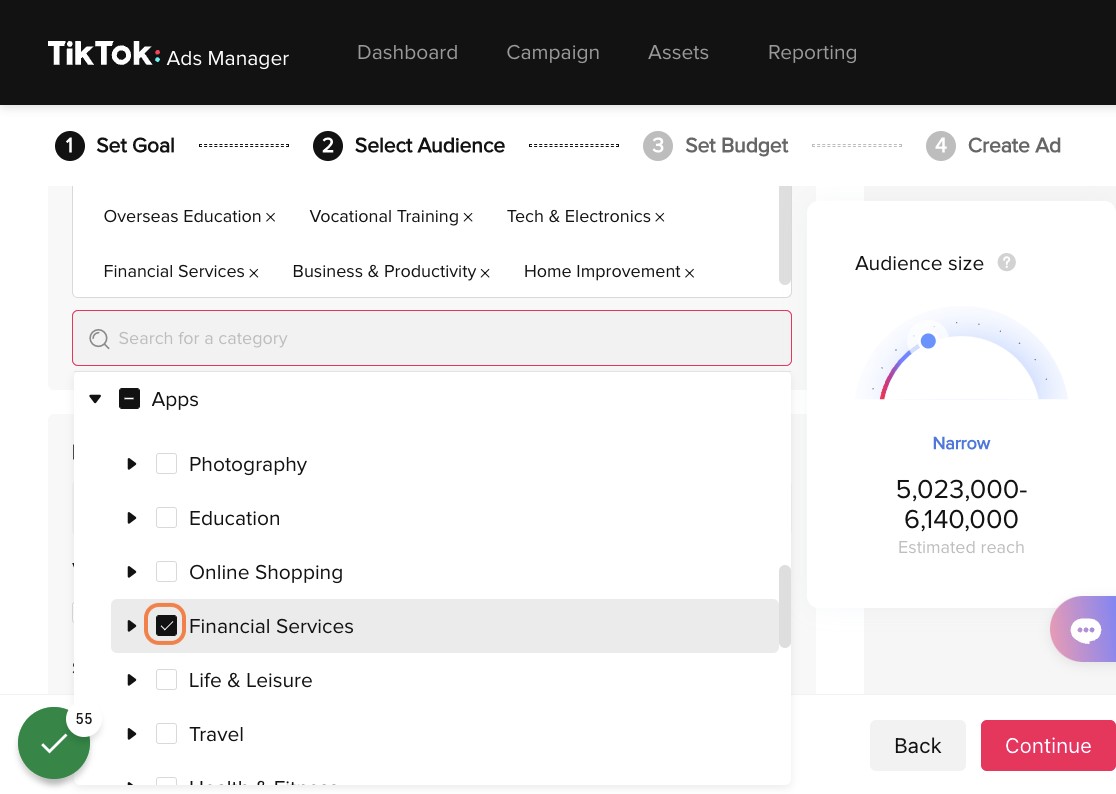1116x794 pixels.
Task: Check the Photography checkbox
Action: point(166,464)
